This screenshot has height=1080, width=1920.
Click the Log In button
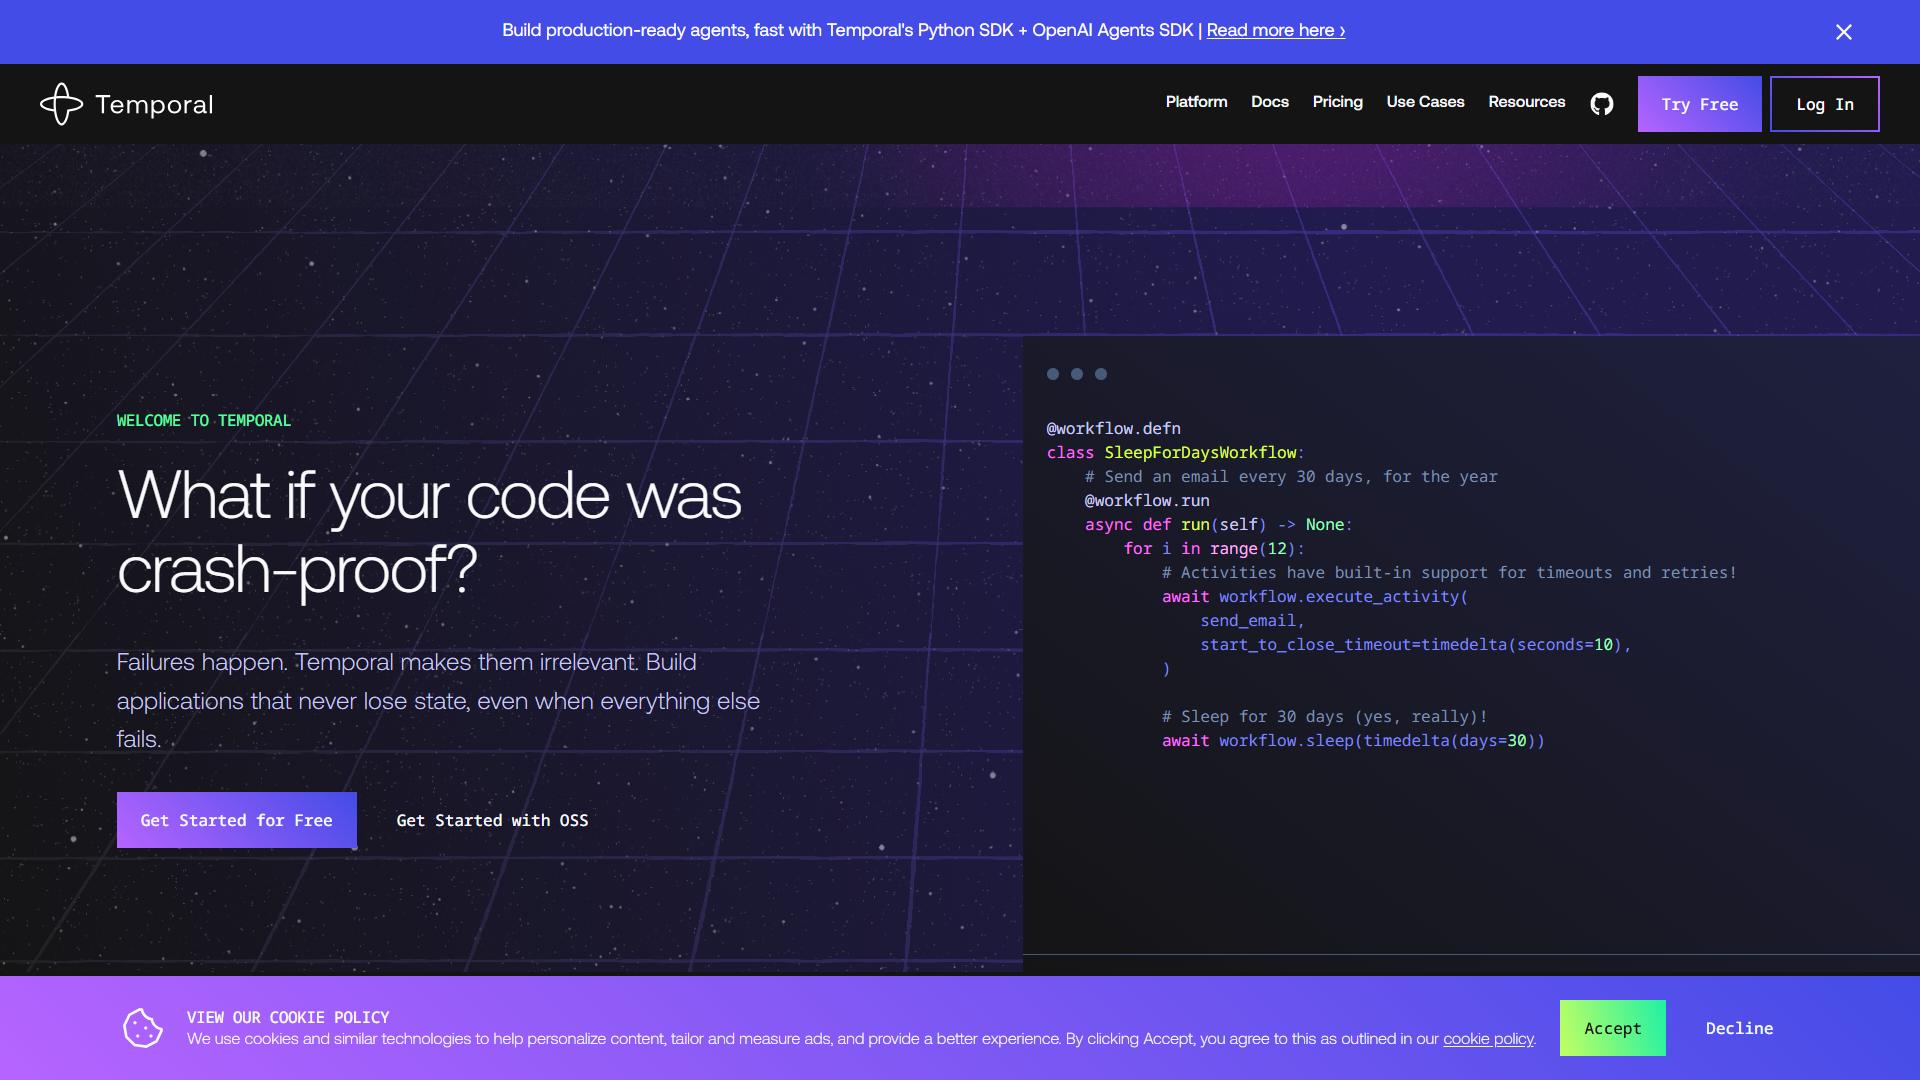click(x=1825, y=104)
